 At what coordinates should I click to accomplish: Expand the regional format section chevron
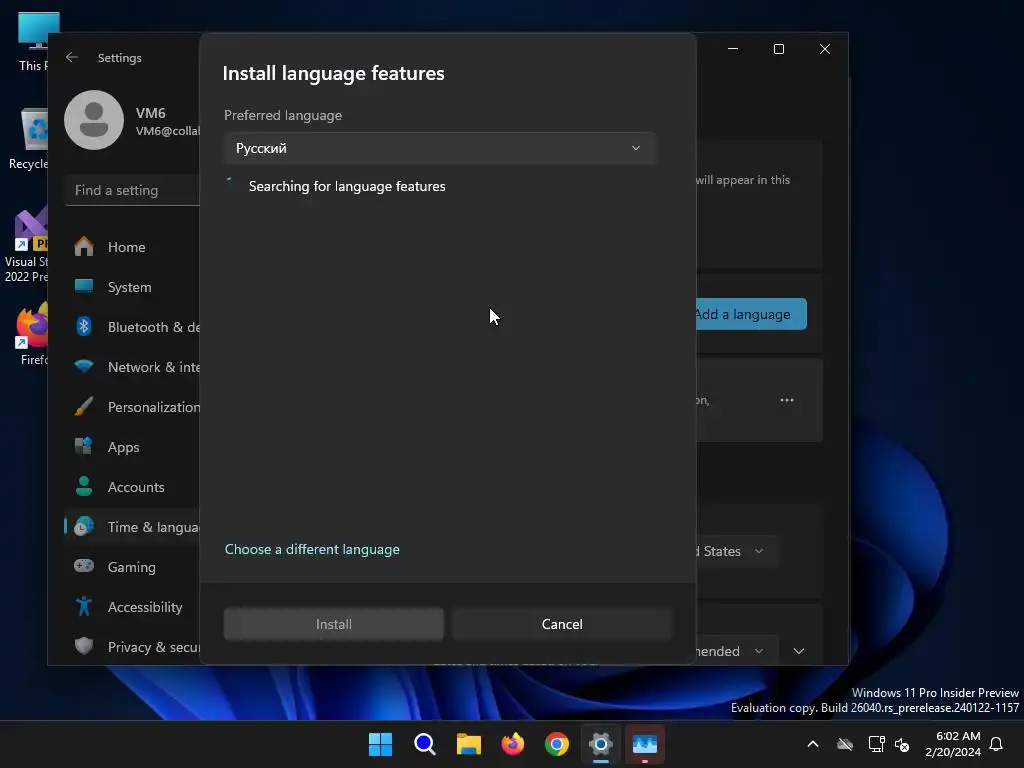coord(799,651)
